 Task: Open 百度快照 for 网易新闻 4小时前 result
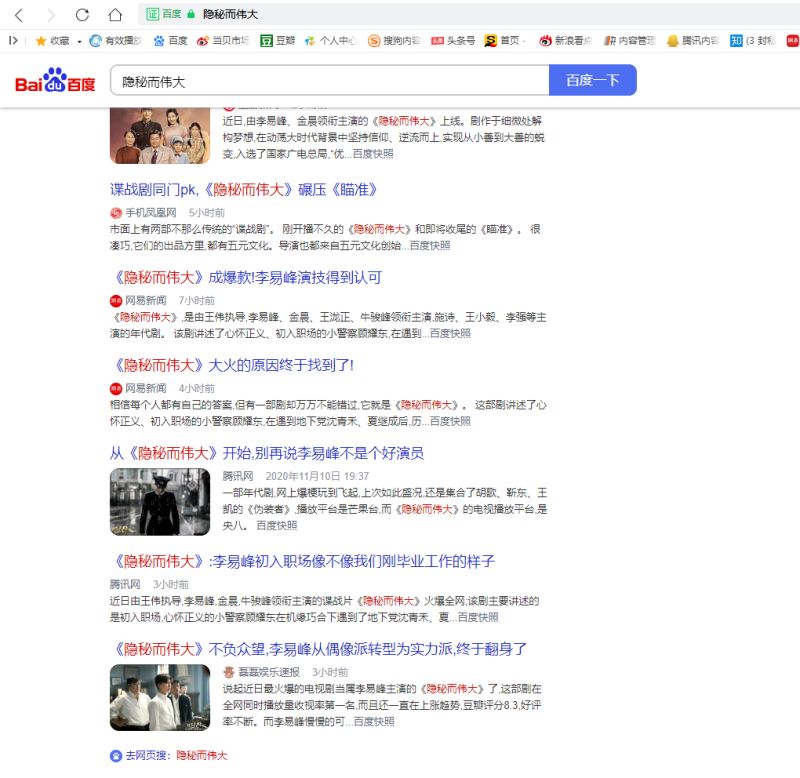(450, 421)
